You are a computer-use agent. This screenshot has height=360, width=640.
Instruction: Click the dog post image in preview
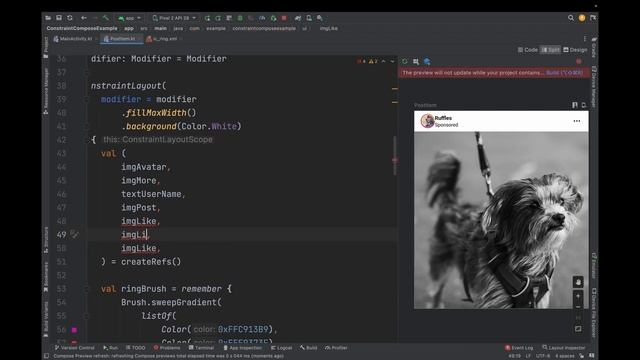pyautogui.click(x=501, y=220)
